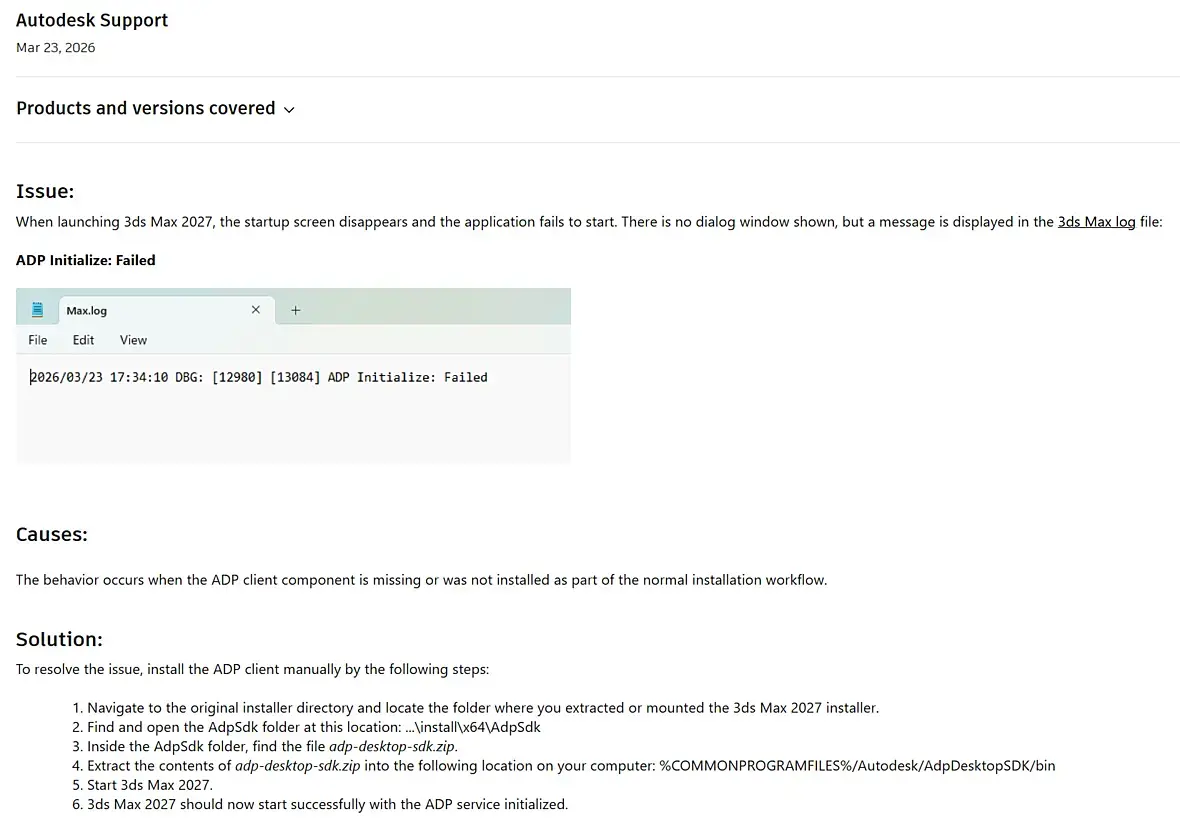
Task: Open the View menu in Notepad
Action: (x=133, y=340)
